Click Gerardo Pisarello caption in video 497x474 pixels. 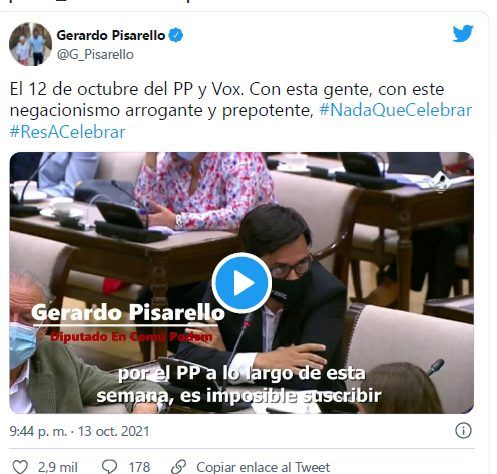[x=128, y=313]
